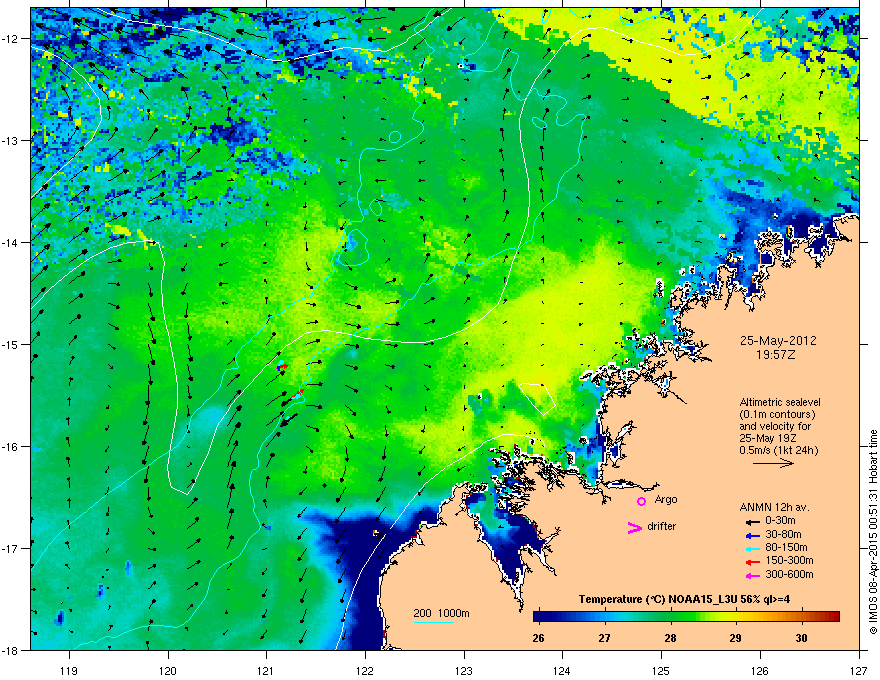Viewport: 880px width, 680px height.
Task: Click the longitude axis label '125'
Action: pos(661,670)
